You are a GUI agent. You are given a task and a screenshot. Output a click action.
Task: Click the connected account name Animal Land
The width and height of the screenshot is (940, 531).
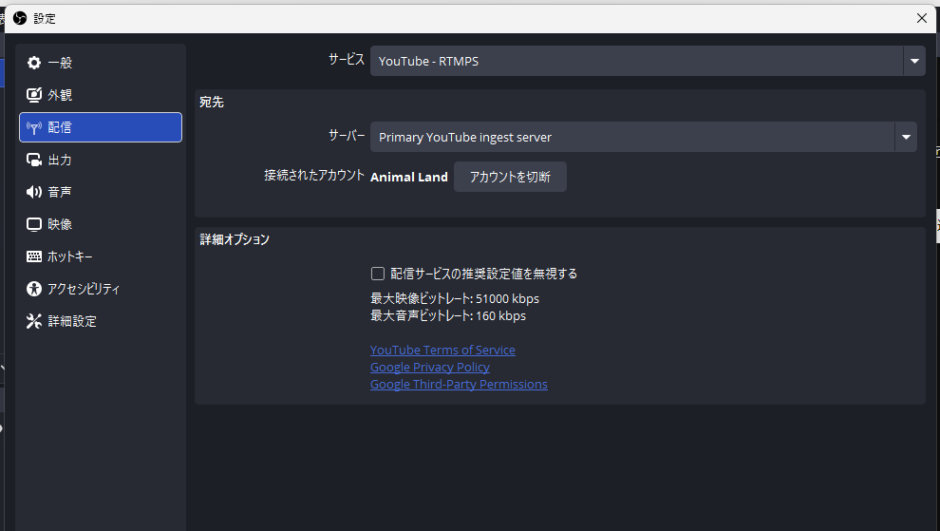tap(409, 177)
